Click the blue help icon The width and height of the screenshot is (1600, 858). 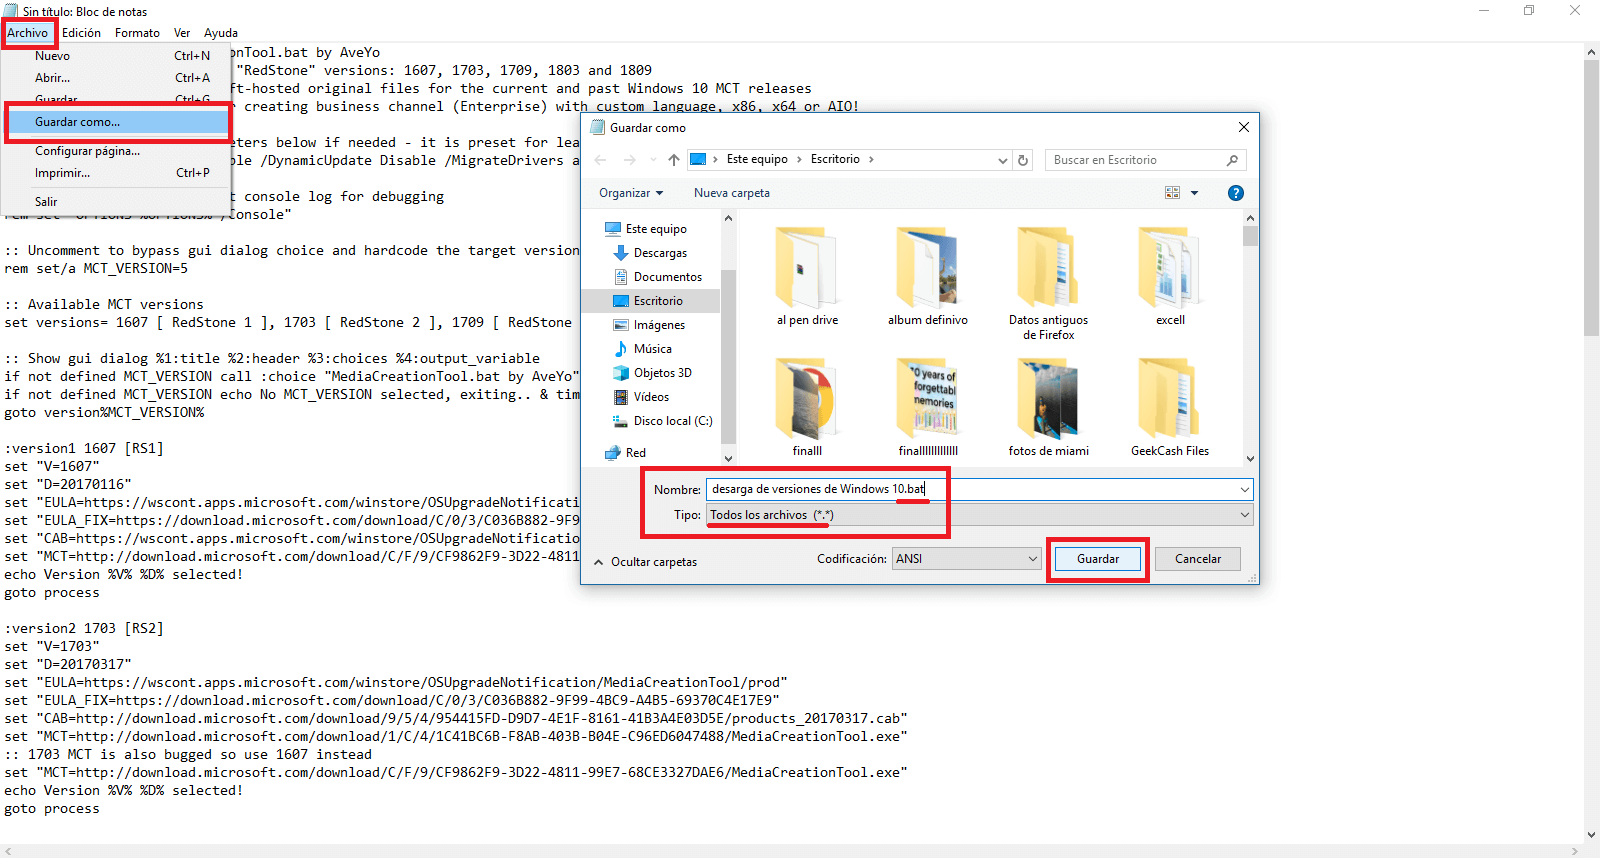click(x=1236, y=193)
